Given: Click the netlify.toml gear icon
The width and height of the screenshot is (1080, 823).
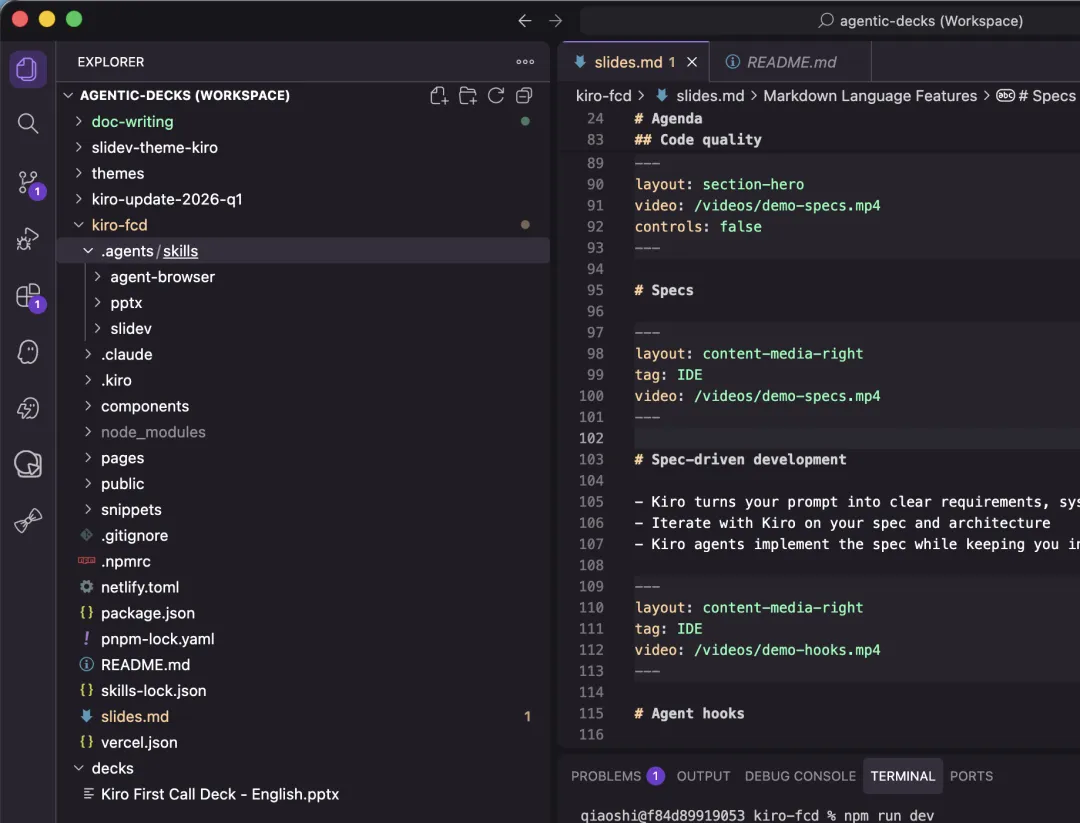Looking at the screenshot, I should click(x=86, y=587).
